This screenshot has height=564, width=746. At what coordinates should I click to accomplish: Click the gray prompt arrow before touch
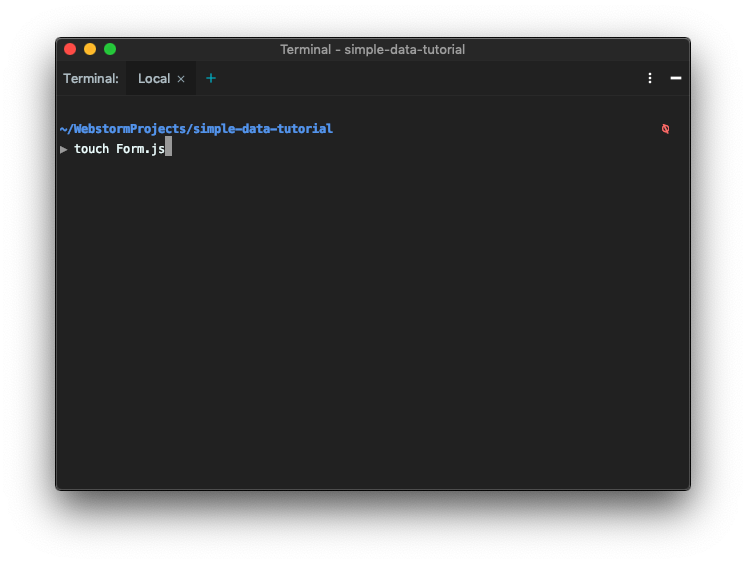pos(64,149)
